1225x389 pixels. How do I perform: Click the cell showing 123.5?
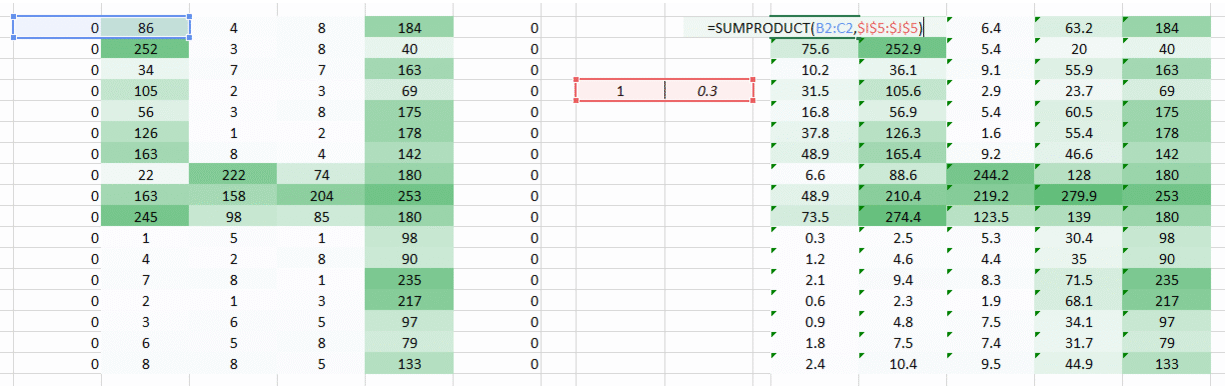point(991,216)
